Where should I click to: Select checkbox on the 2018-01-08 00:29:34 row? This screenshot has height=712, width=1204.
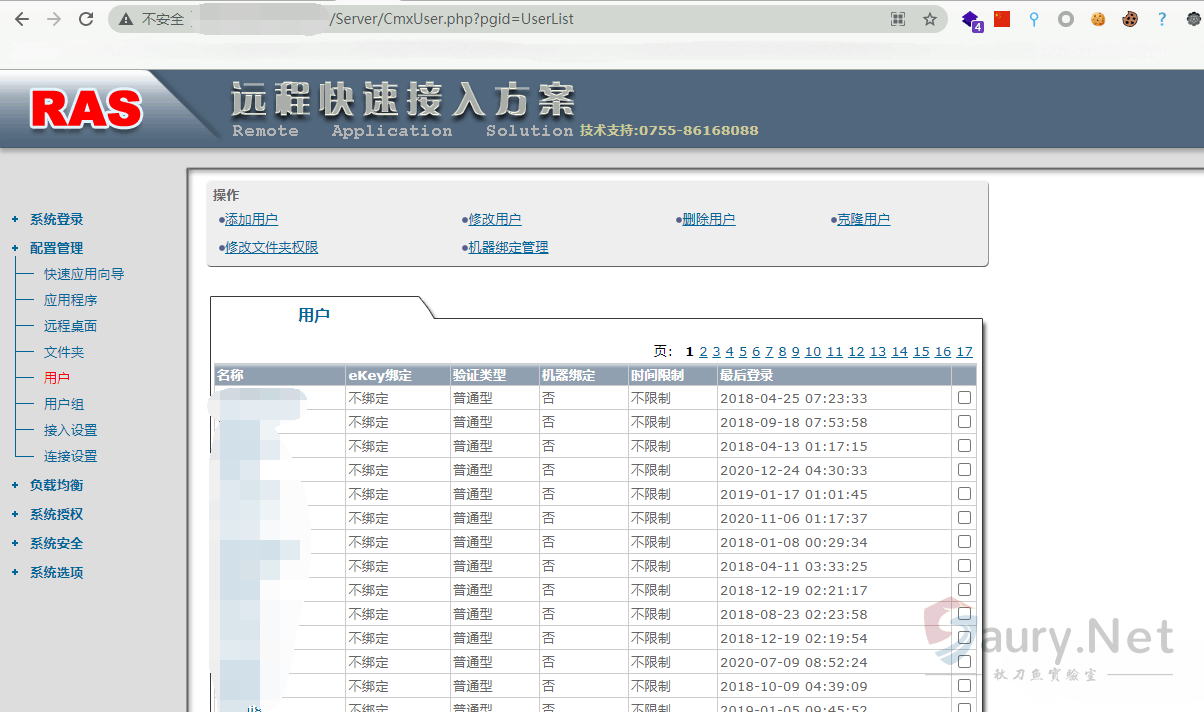[964, 541]
